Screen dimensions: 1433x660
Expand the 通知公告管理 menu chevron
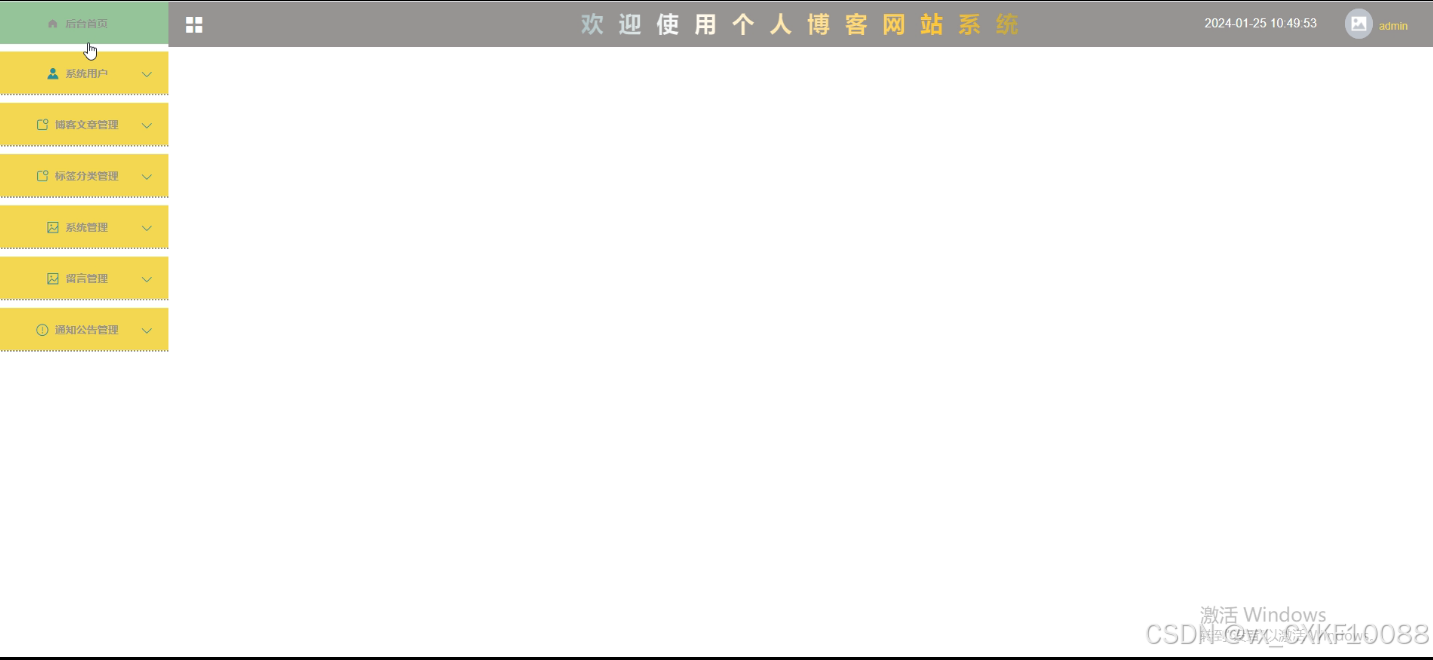point(147,330)
